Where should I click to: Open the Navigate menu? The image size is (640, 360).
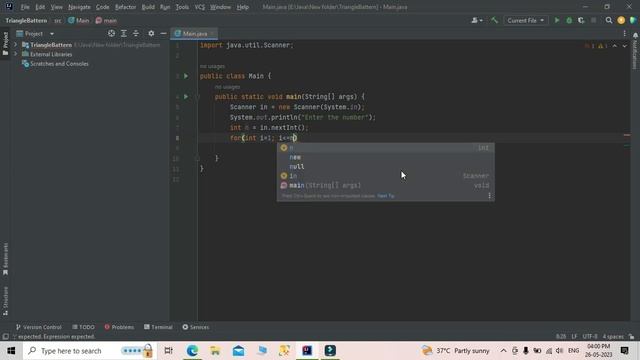click(x=79, y=7)
